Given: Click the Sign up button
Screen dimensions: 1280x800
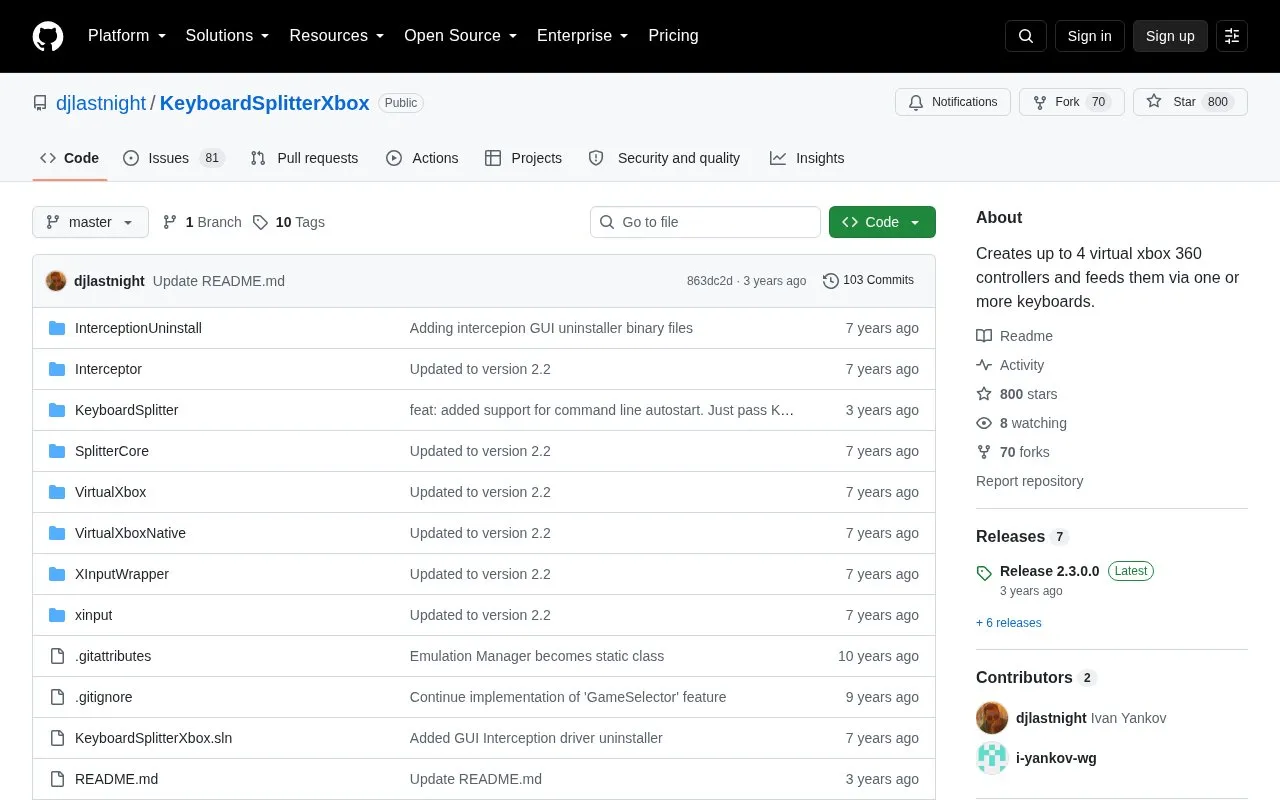Looking at the screenshot, I should click(x=1170, y=36).
